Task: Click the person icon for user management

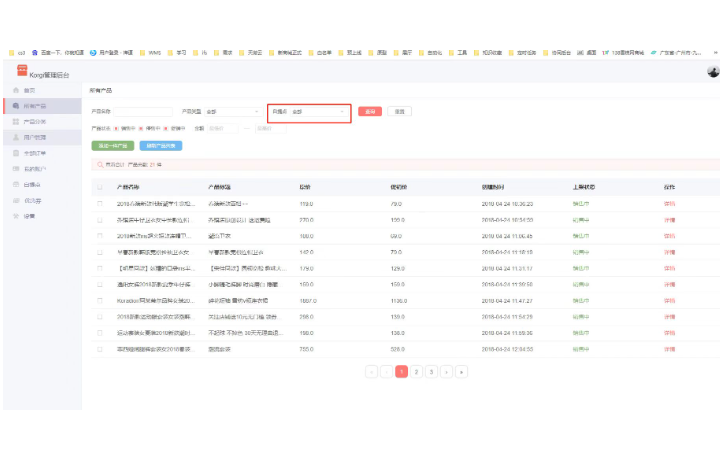Action: (x=16, y=136)
